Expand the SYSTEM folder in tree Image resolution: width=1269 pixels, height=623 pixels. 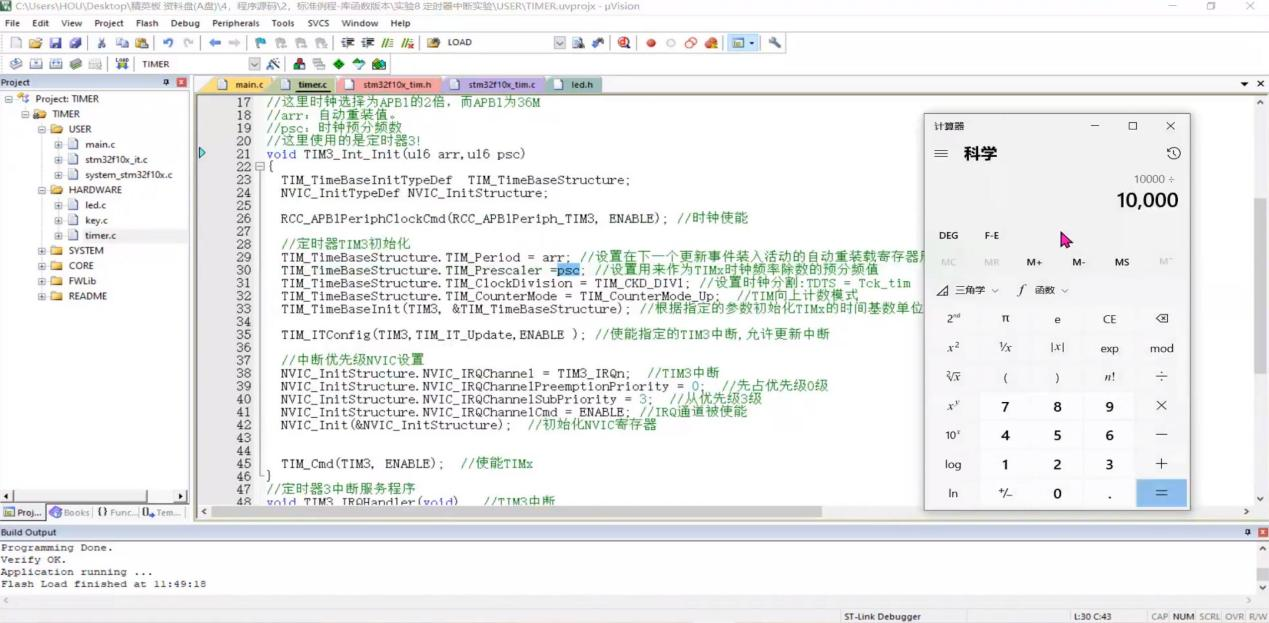(42, 251)
